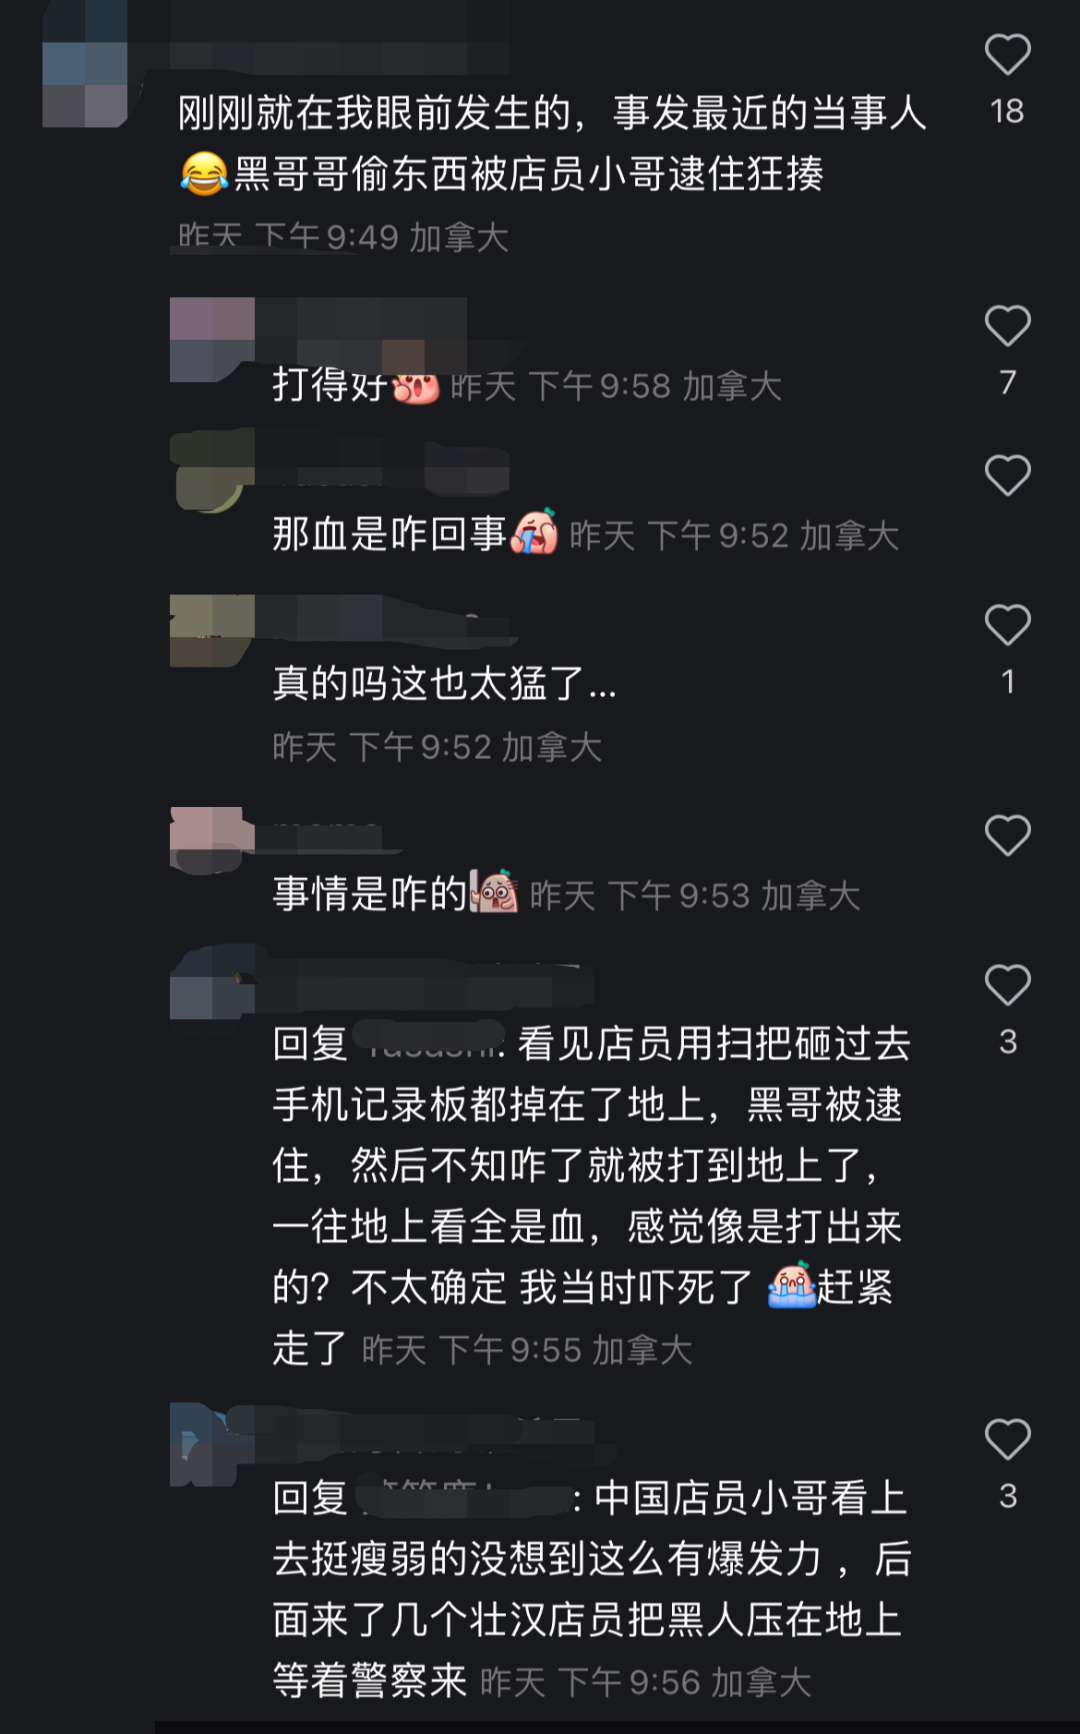Tap the '打得好' comment text
1080x1734 pixels.
tap(329, 385)
